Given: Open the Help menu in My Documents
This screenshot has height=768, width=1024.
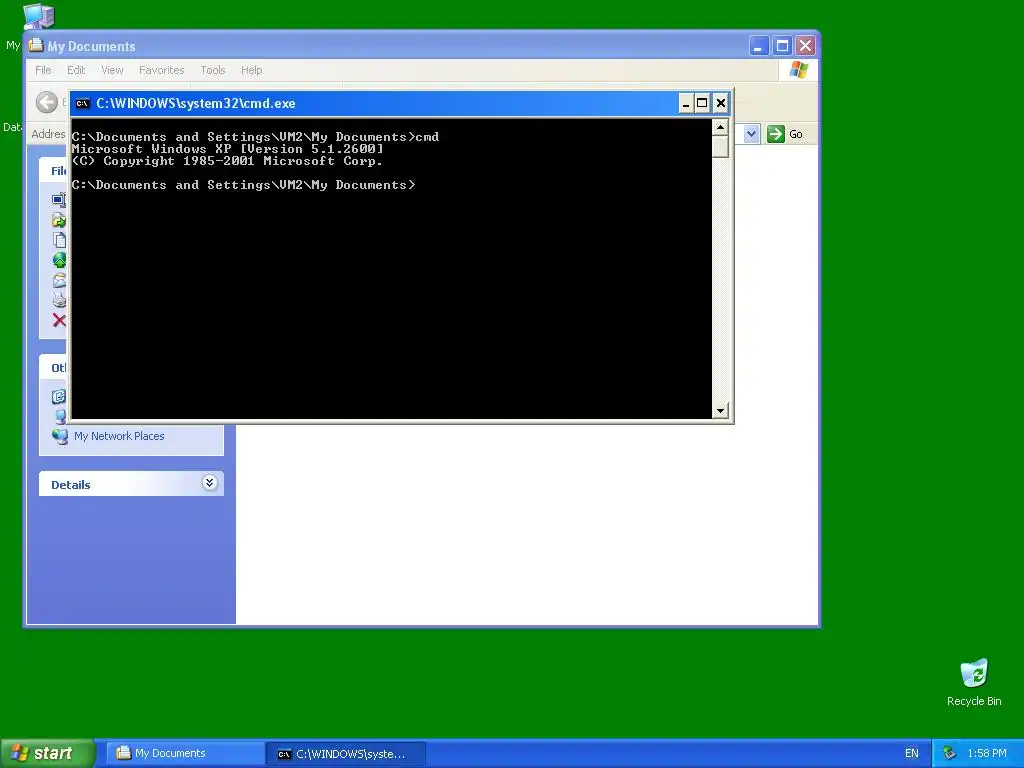Looking at the screenshot, I should point(251,70).
